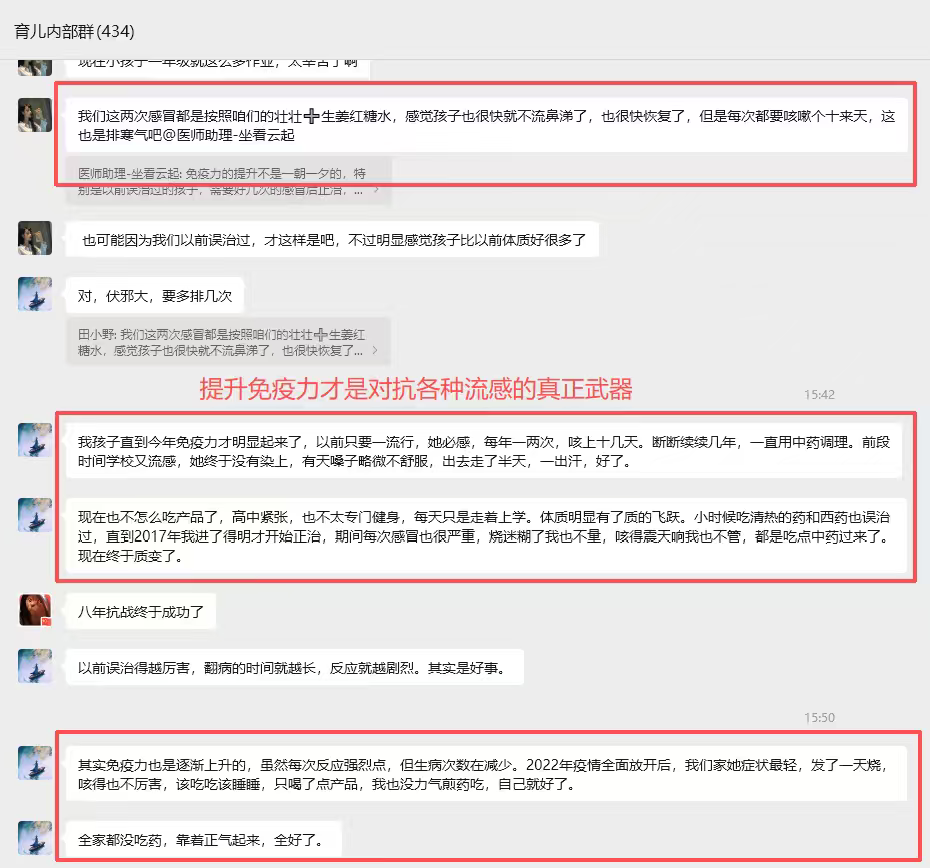Viewport: 930px width, 868px height.
Task: Open avatar beside "我孩子直到今年免疫力" message
Action: point(35,440)
